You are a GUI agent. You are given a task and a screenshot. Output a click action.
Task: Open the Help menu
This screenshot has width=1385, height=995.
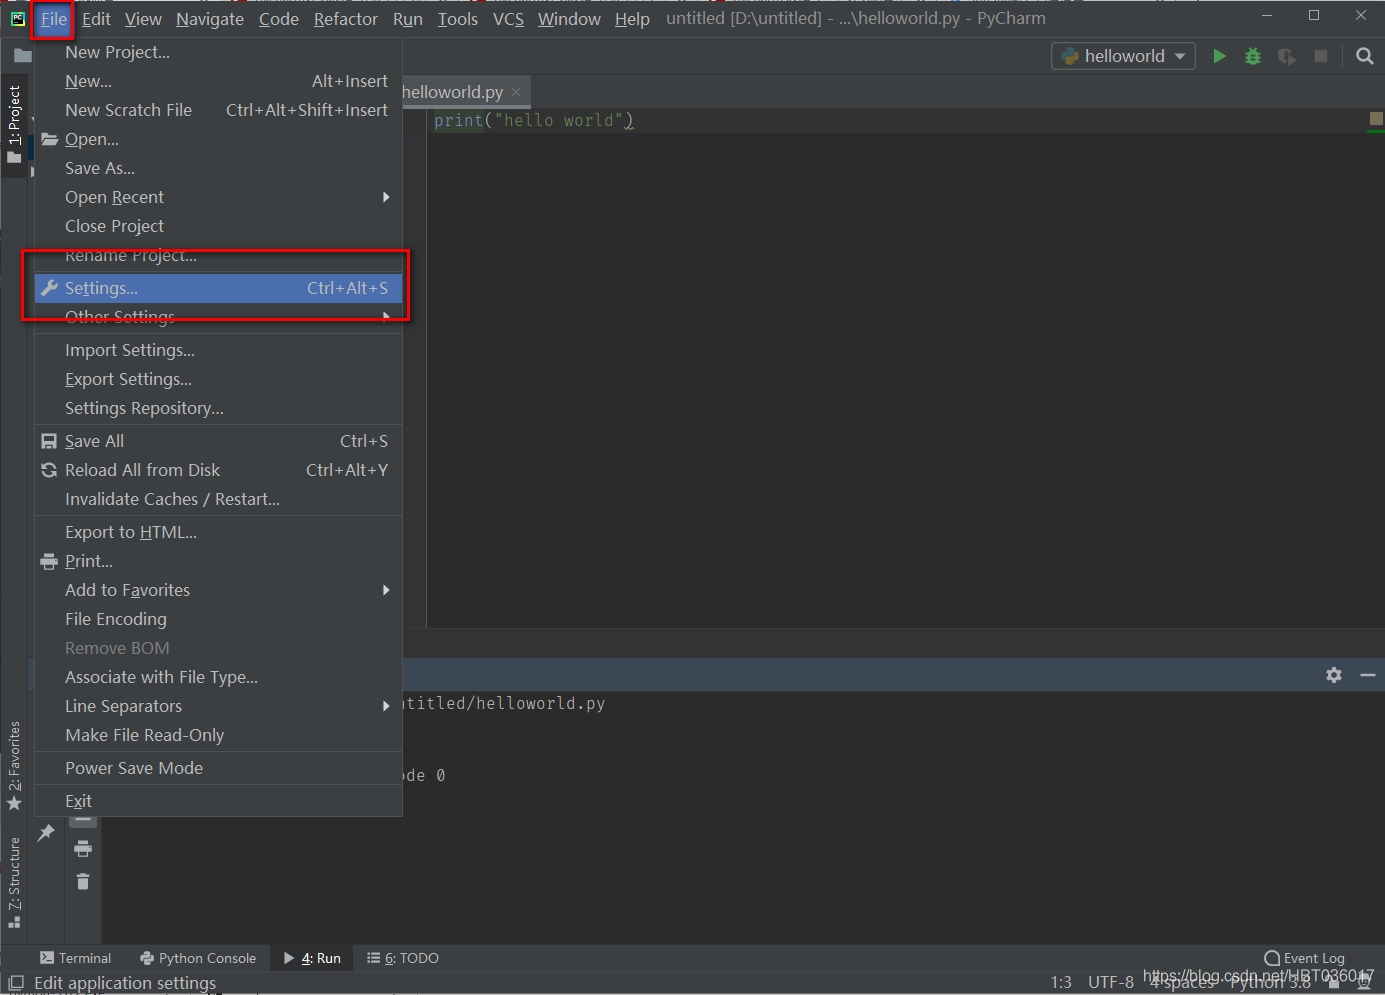(632, 19)
